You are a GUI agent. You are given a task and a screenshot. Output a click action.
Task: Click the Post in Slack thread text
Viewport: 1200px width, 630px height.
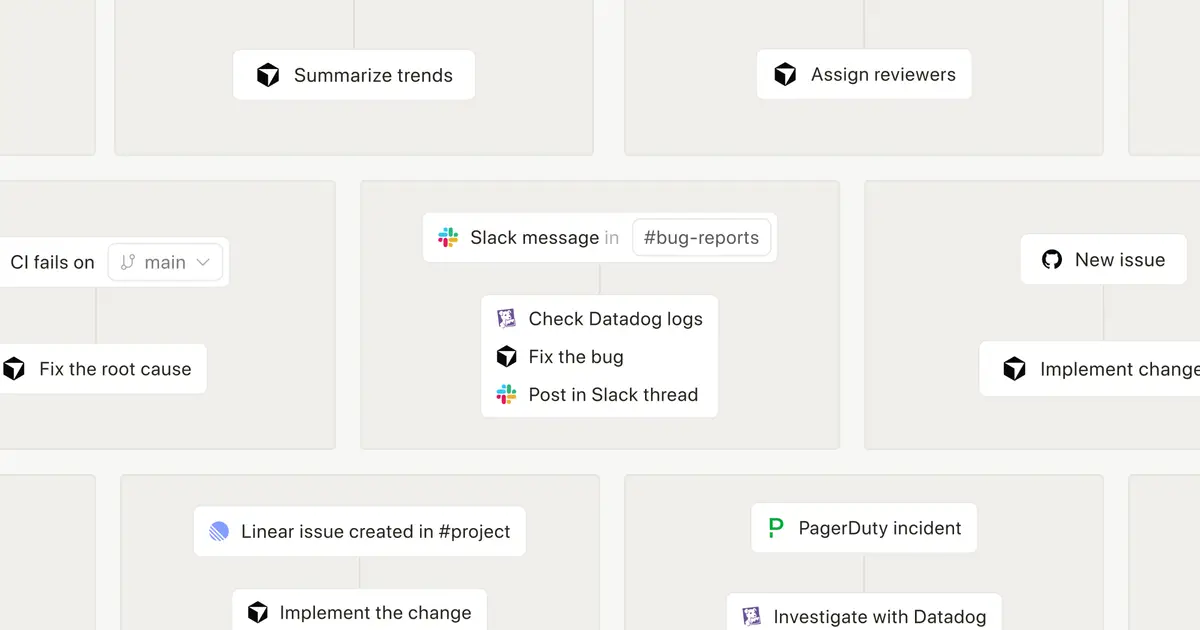pos(613,394)
